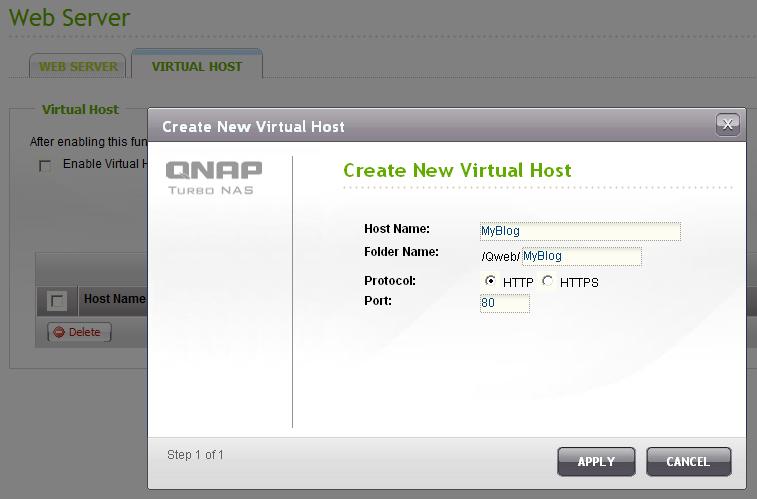Open the Virtual Host tab
This screenshot has width=757, height=499.
pyautogui.click(x=197, y=67)
